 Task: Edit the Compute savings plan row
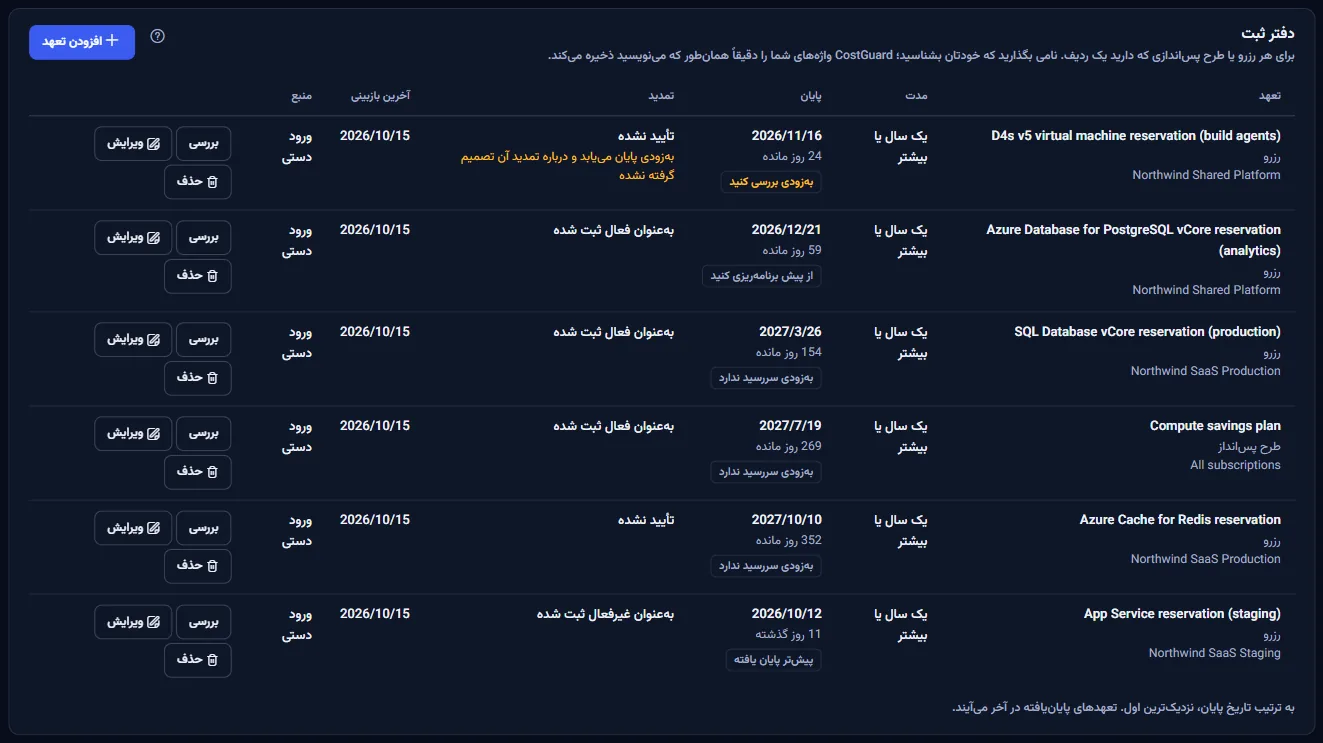click(133, 433)
